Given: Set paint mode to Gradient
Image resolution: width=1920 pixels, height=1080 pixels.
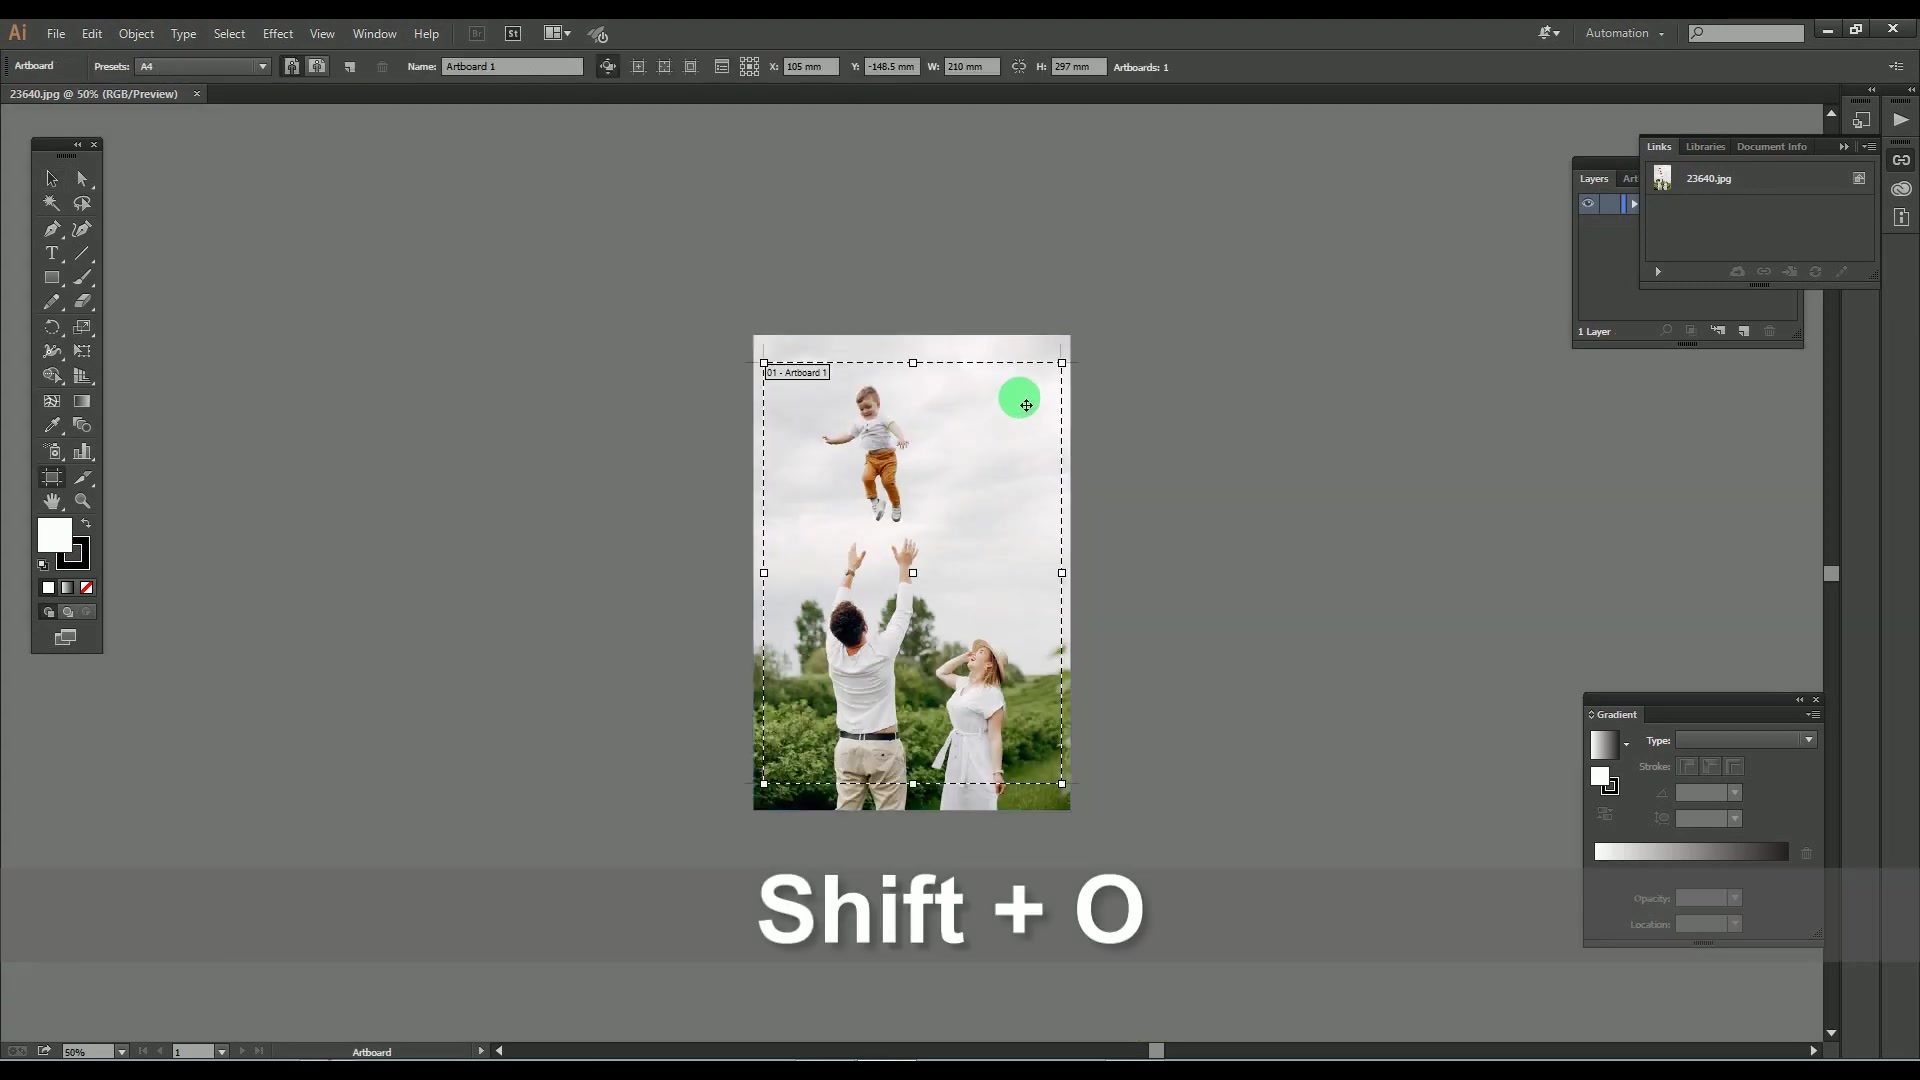Looking at the screenshot, I should pos(67,588).
